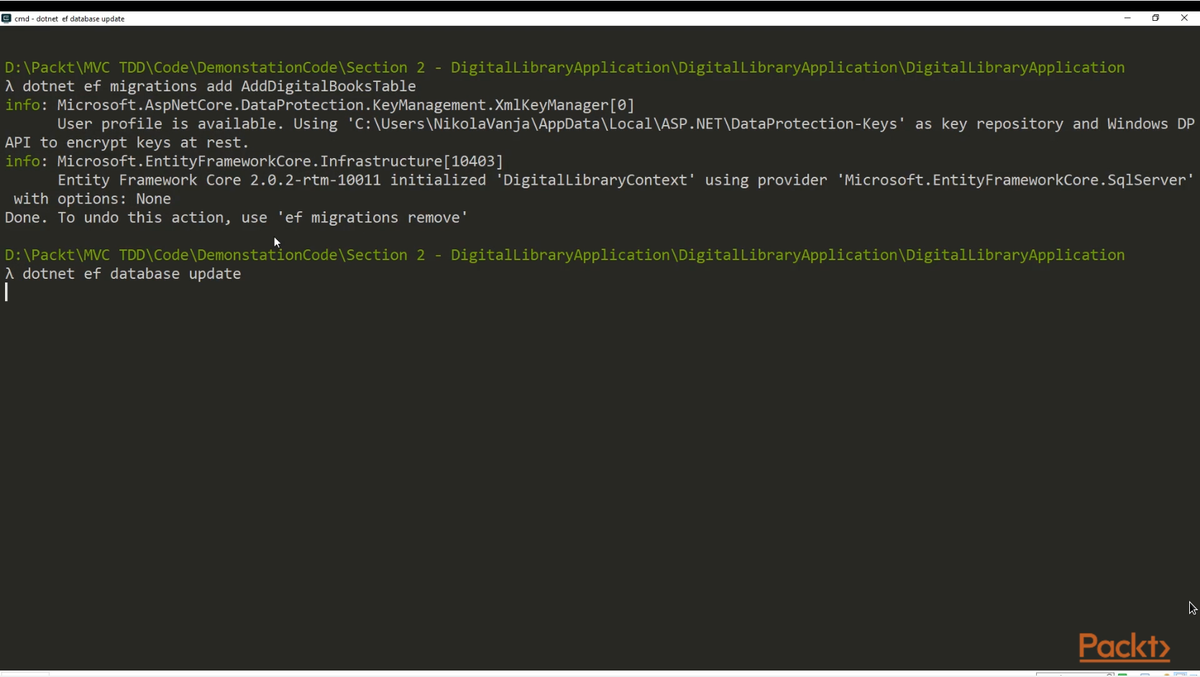This screenshot has height=677, width=1200.
Task: Click the blinking text cursor on the empty line
Action: point(7,292)
